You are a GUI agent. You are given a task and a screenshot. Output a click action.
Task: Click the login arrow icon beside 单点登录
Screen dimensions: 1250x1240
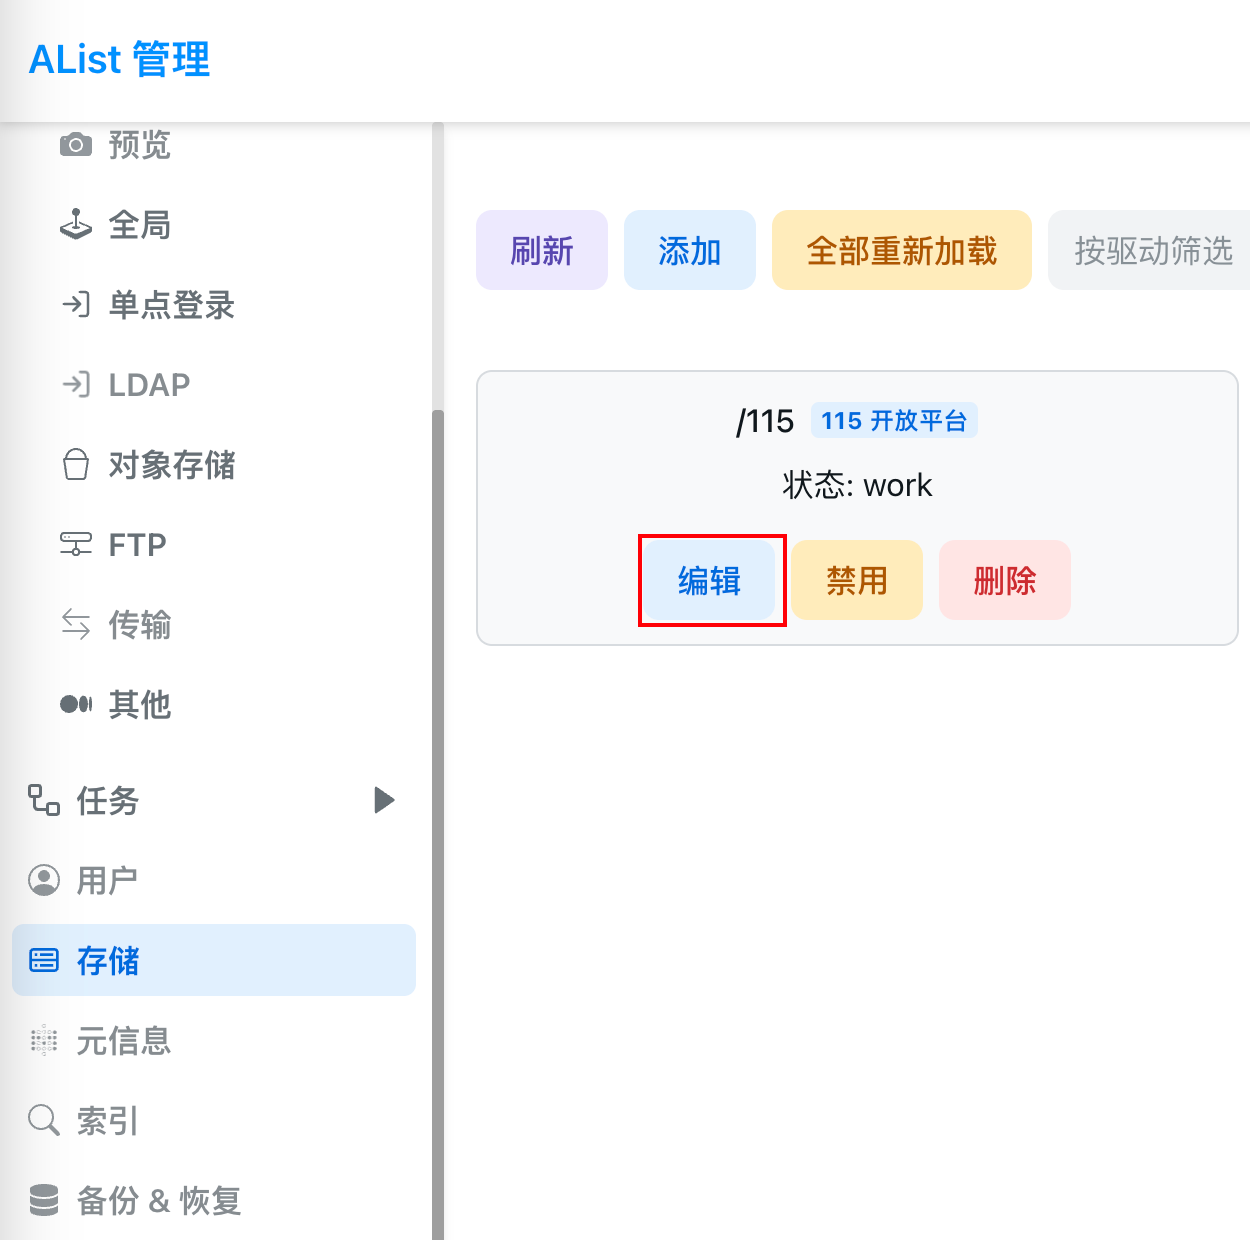point(76,304)
